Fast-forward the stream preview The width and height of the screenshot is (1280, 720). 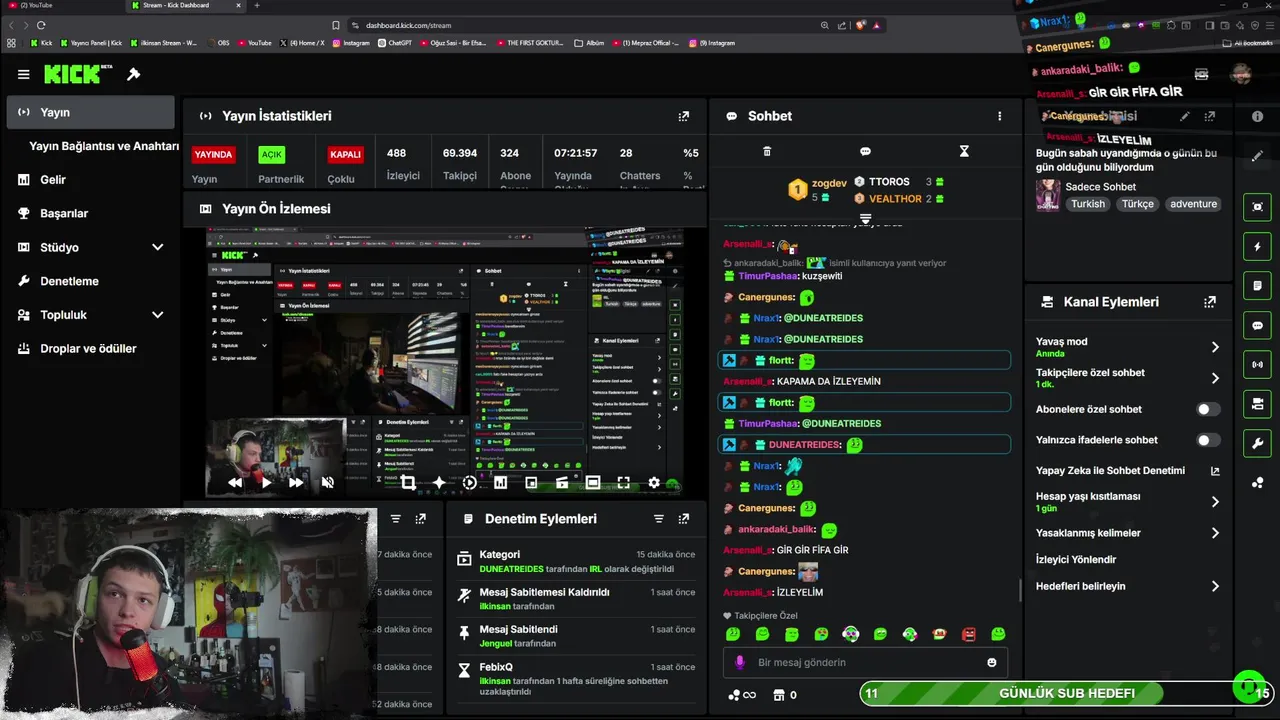(x=296, y=482)
